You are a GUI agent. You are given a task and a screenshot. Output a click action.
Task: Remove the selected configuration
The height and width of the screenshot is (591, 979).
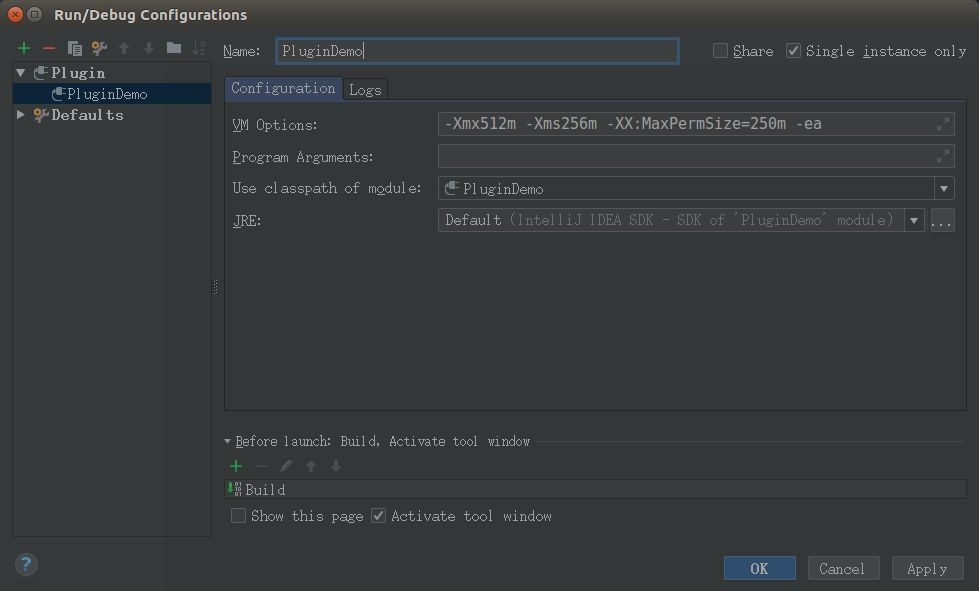tap(49, 48)
